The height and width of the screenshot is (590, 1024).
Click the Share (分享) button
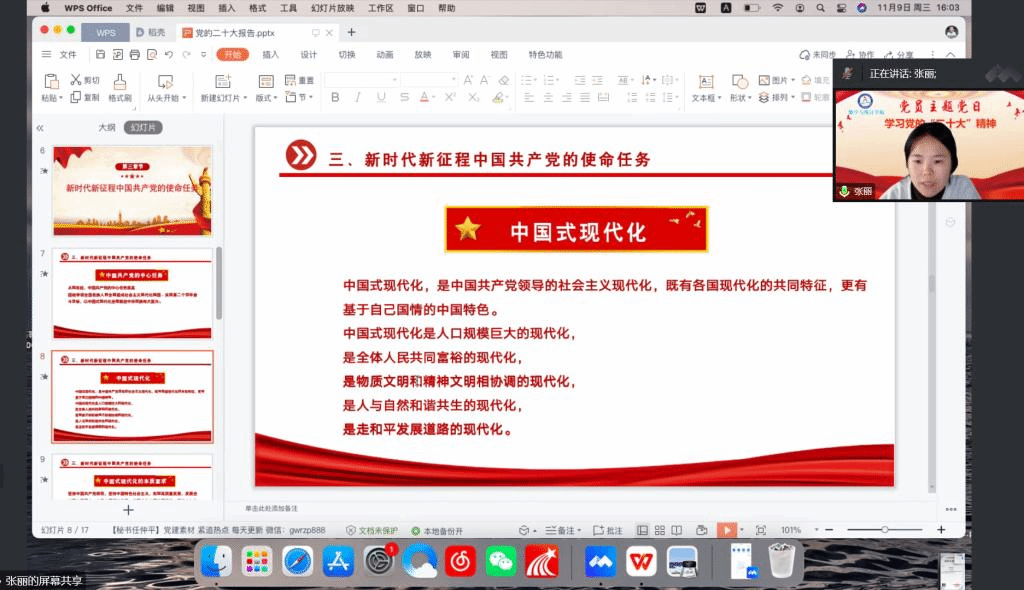tap(898, 55)
